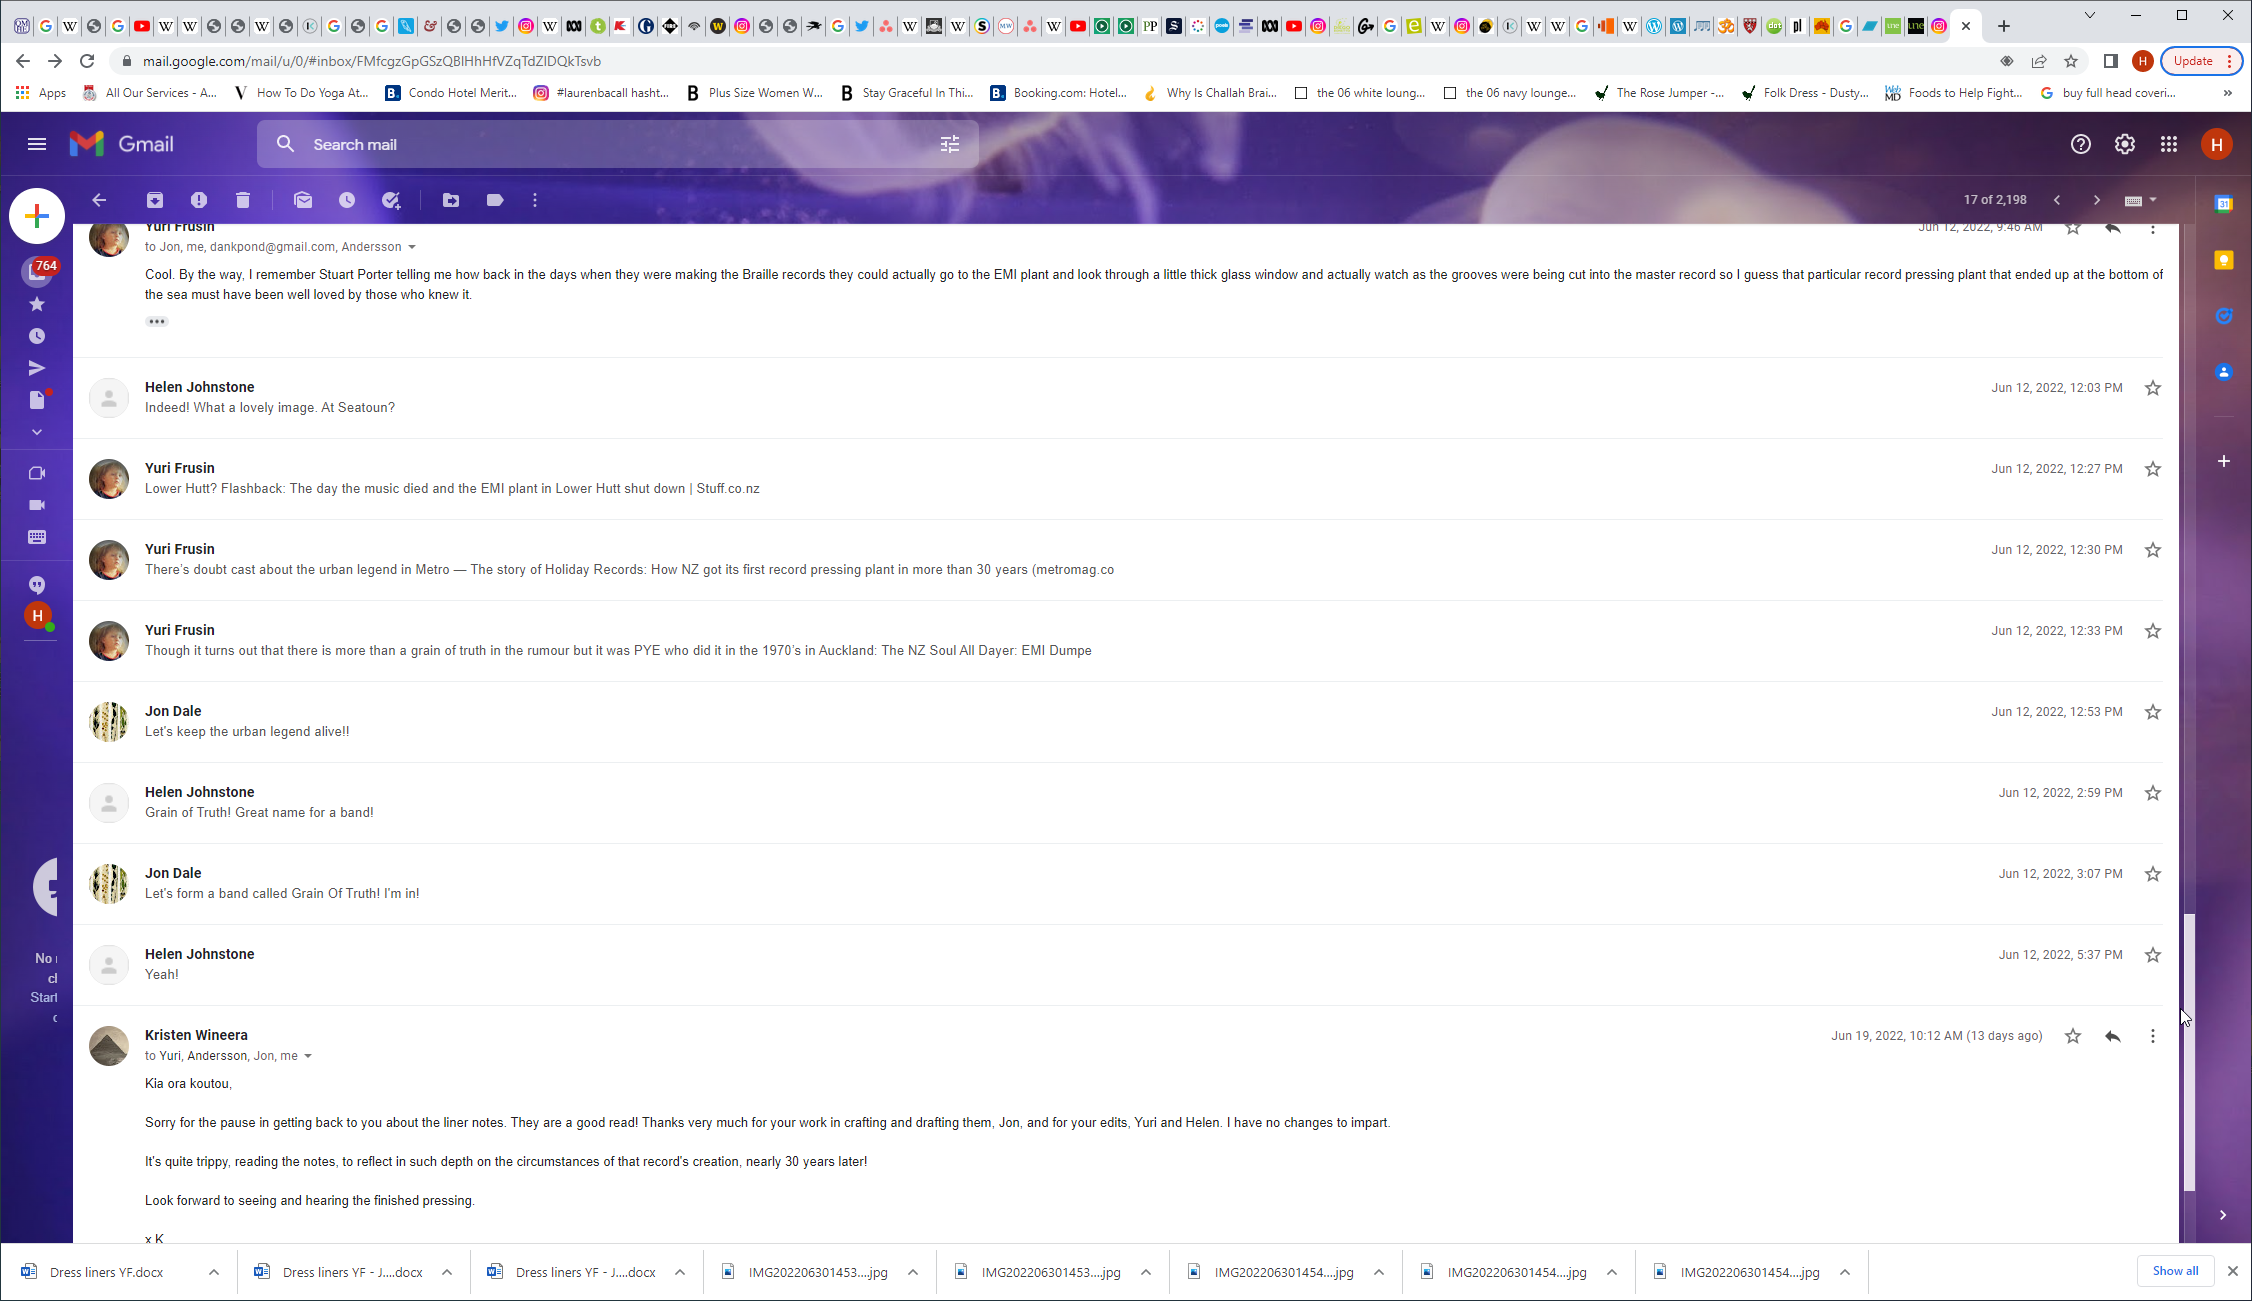The width and height of the screenshot is (2252, 1301).
Task: Open Gmail main menu hamburger
Action: pos(37,144)
